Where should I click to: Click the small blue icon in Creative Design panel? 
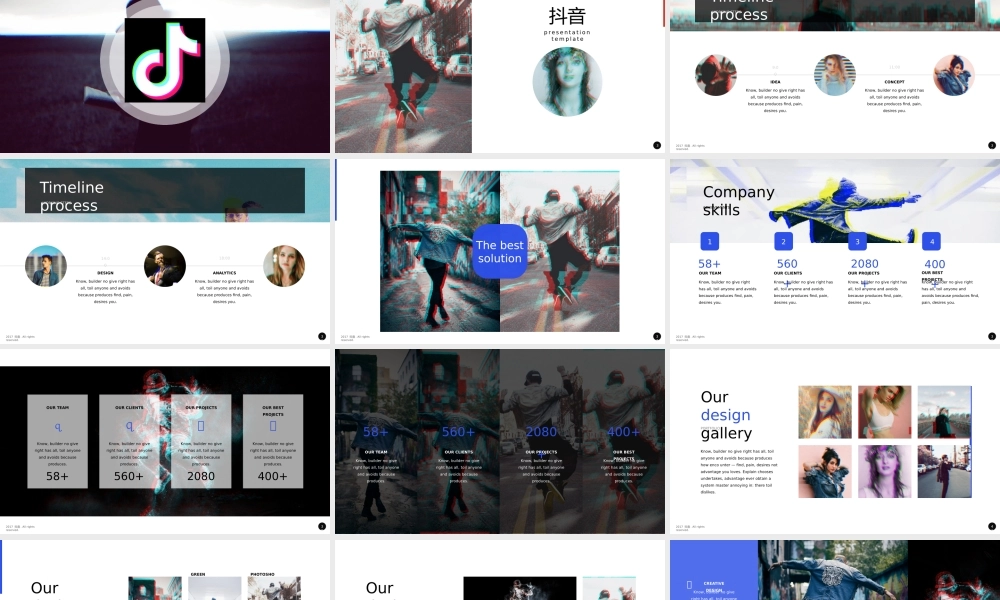pyautogui.click(x=689, y=584)
